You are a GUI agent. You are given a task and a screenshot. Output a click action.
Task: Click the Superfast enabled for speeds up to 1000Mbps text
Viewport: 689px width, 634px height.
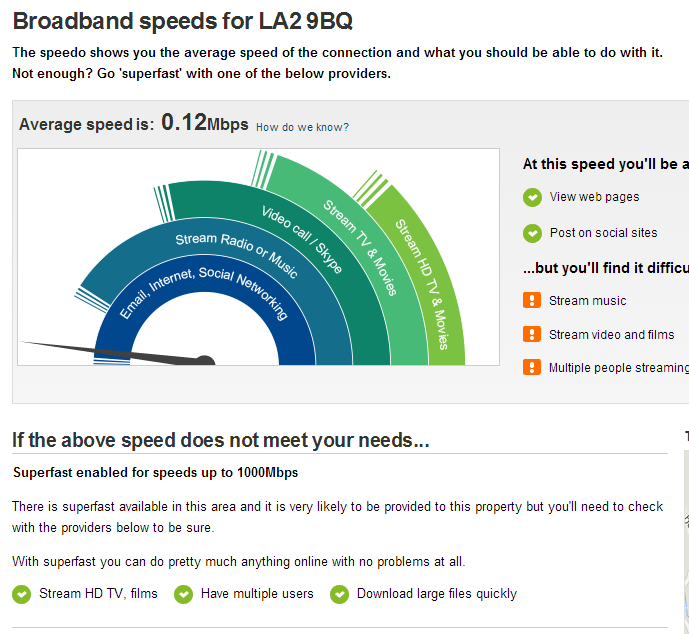click(156, 473)
